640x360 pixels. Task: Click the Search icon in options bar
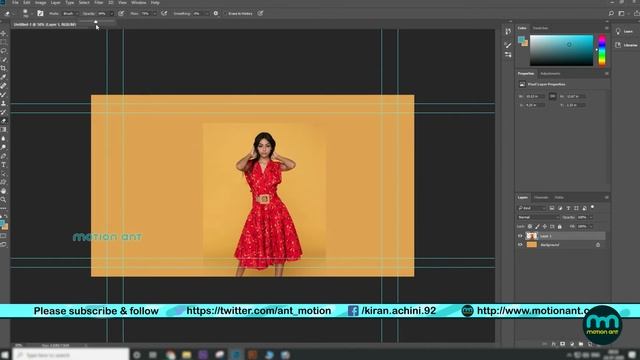click(x=611, y=13)
